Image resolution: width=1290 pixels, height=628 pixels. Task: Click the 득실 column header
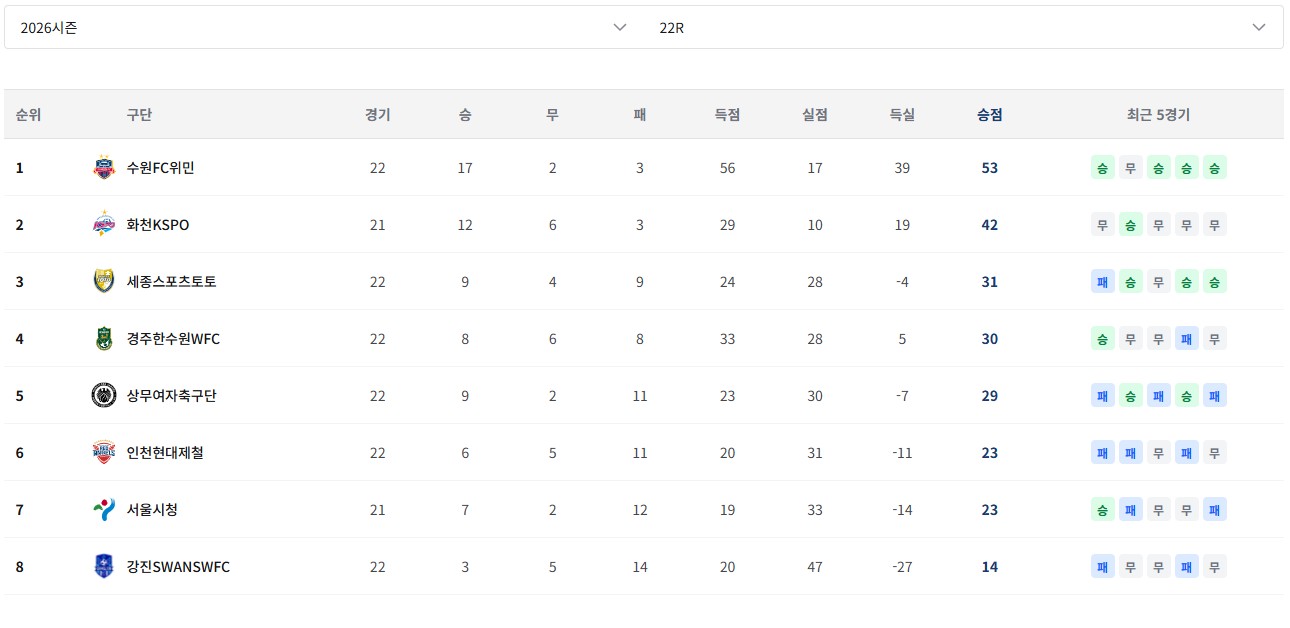[x=902, y=114]
